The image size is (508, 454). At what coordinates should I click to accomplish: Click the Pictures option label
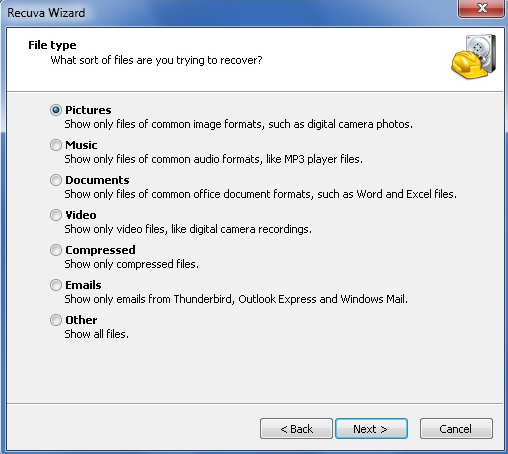pos(88,110)
